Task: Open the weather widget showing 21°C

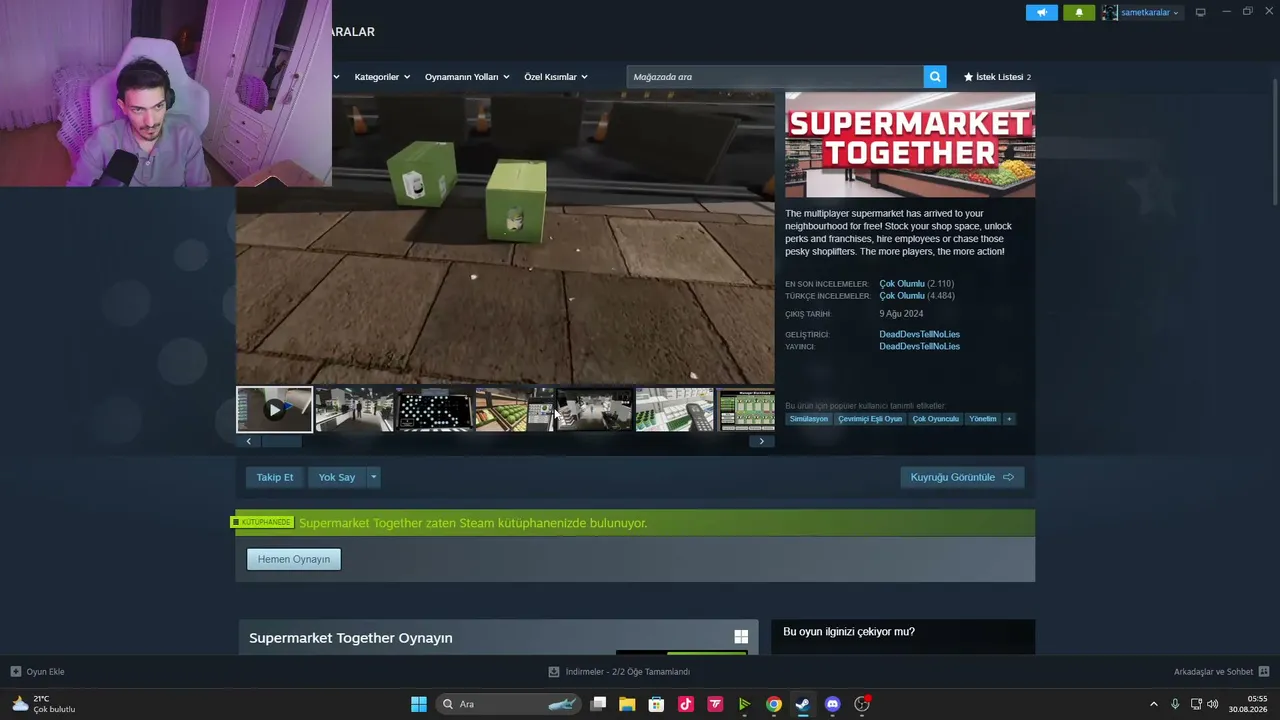Action: (x=43, y=704)
